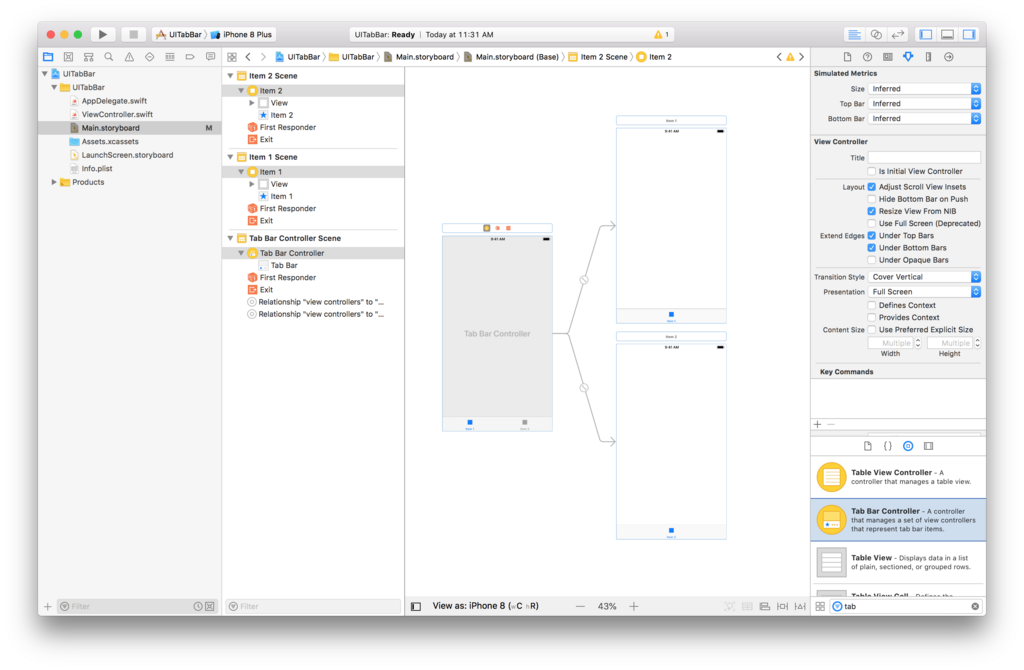Viewport: 1024px width, 670px height.
Task: Click View as: iPhone 8 button
Action: (x=485, y=606)
